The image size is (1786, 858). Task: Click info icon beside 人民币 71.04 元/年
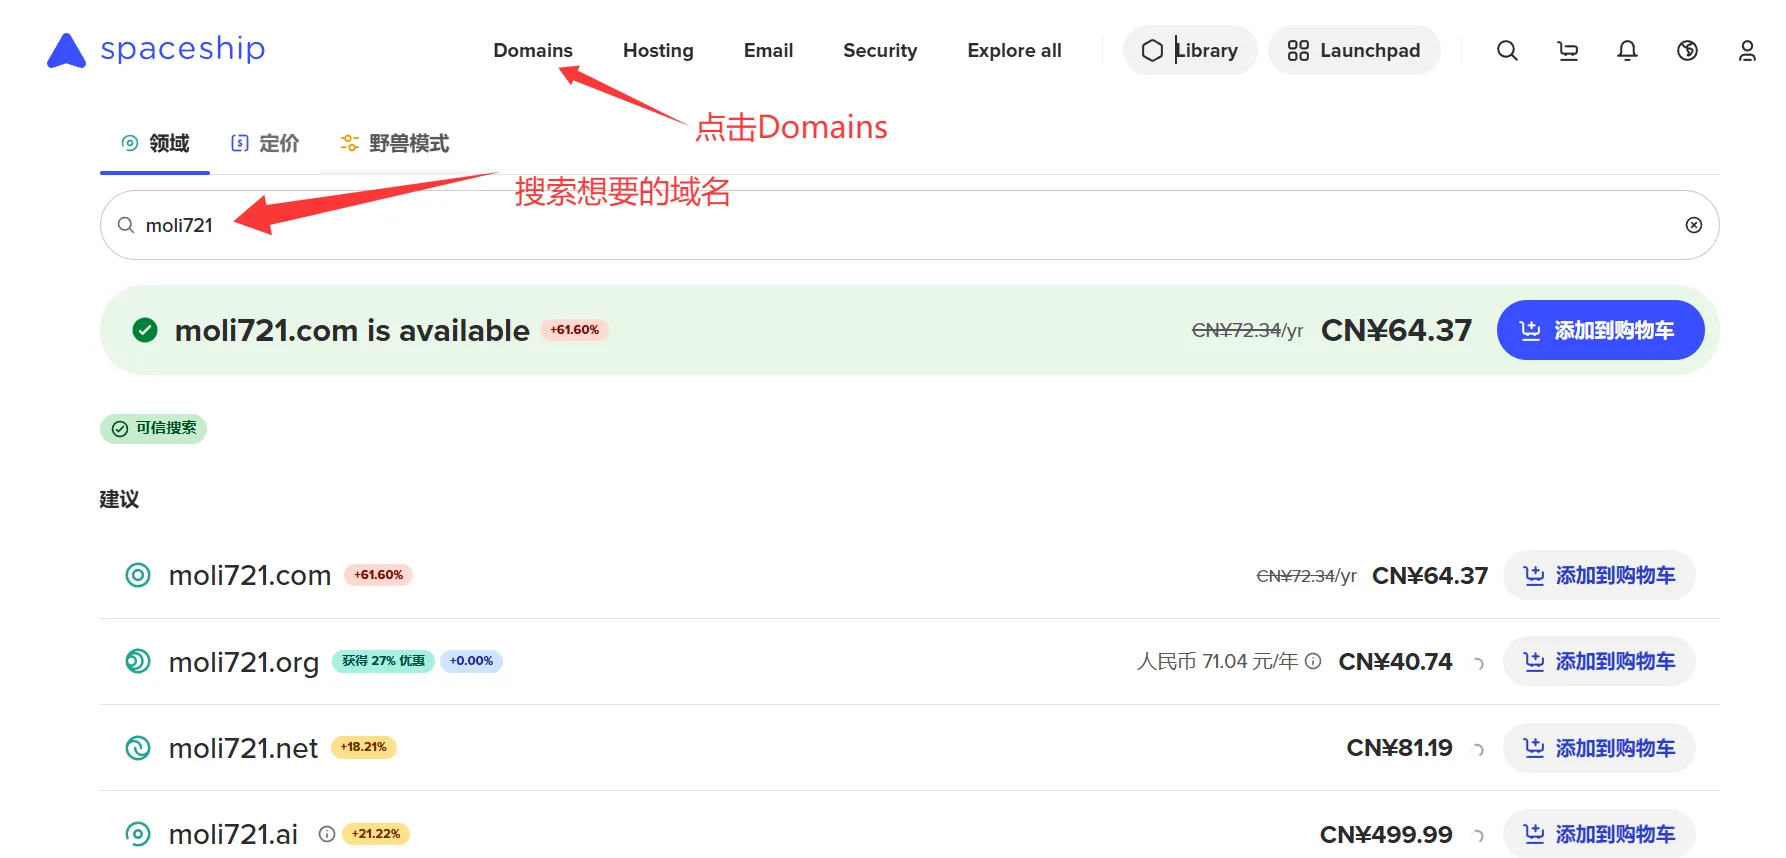pos(1313,661)
